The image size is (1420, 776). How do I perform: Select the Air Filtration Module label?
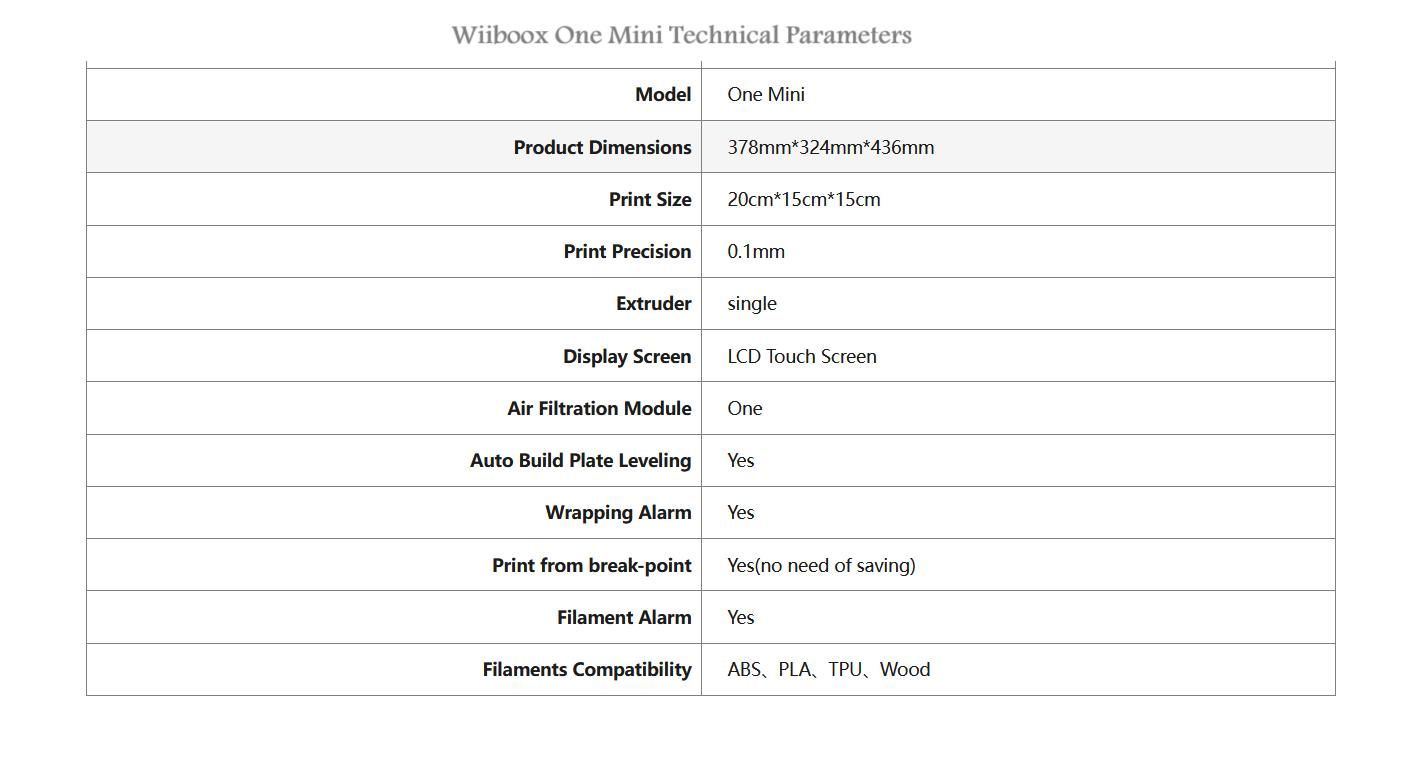pos(599,408)
